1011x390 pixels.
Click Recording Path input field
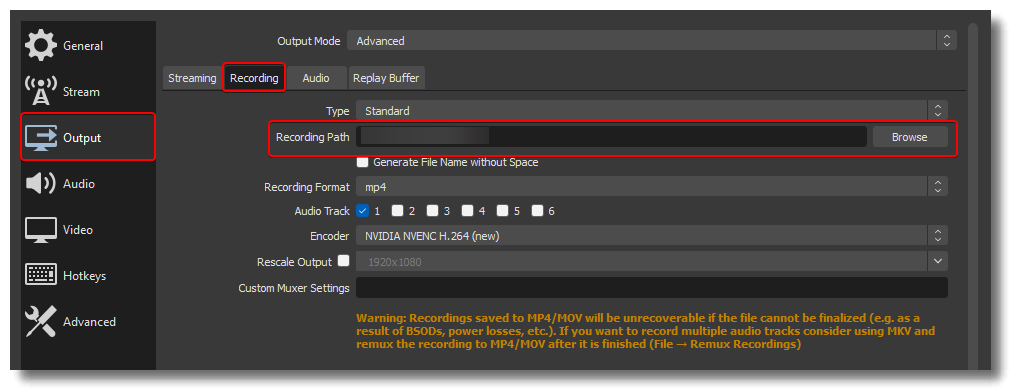point(611,137)
